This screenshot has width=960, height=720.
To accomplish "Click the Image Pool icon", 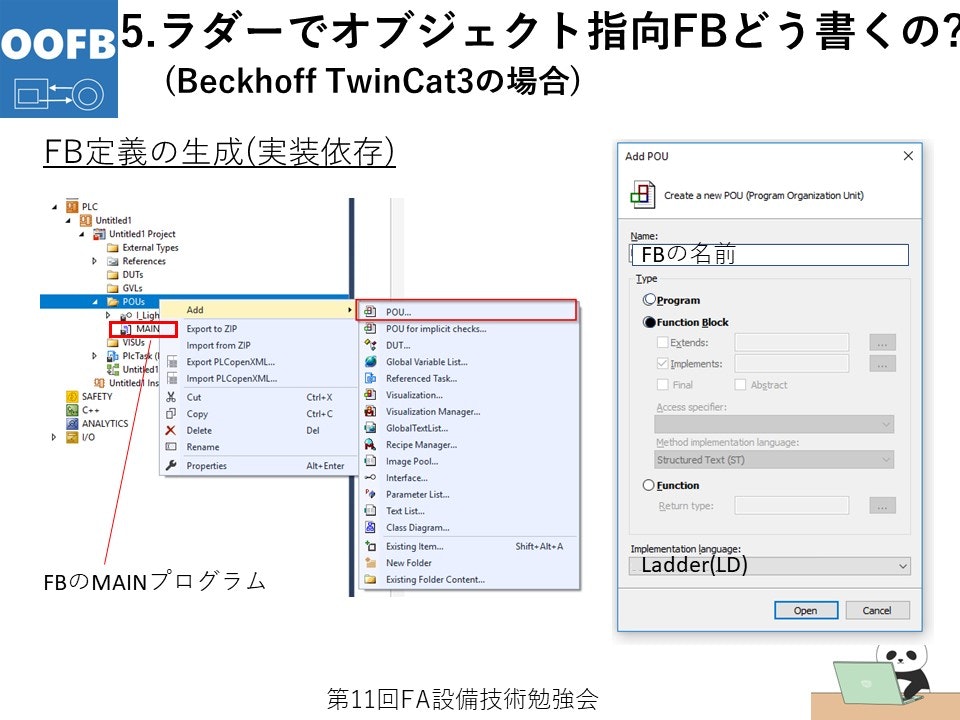I will click(370, 460).
